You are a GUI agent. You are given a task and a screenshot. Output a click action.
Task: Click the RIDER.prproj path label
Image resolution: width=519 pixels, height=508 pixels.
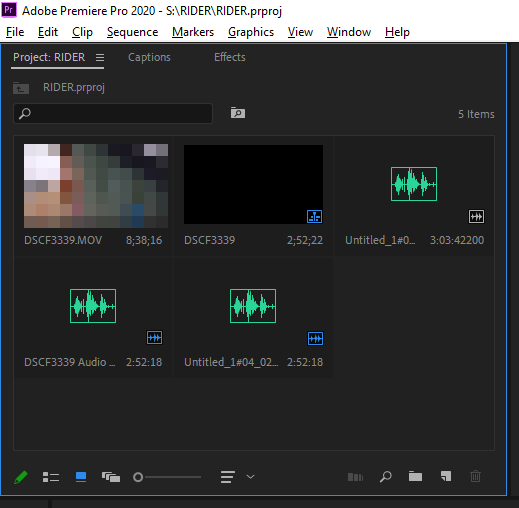coord(74,88)
